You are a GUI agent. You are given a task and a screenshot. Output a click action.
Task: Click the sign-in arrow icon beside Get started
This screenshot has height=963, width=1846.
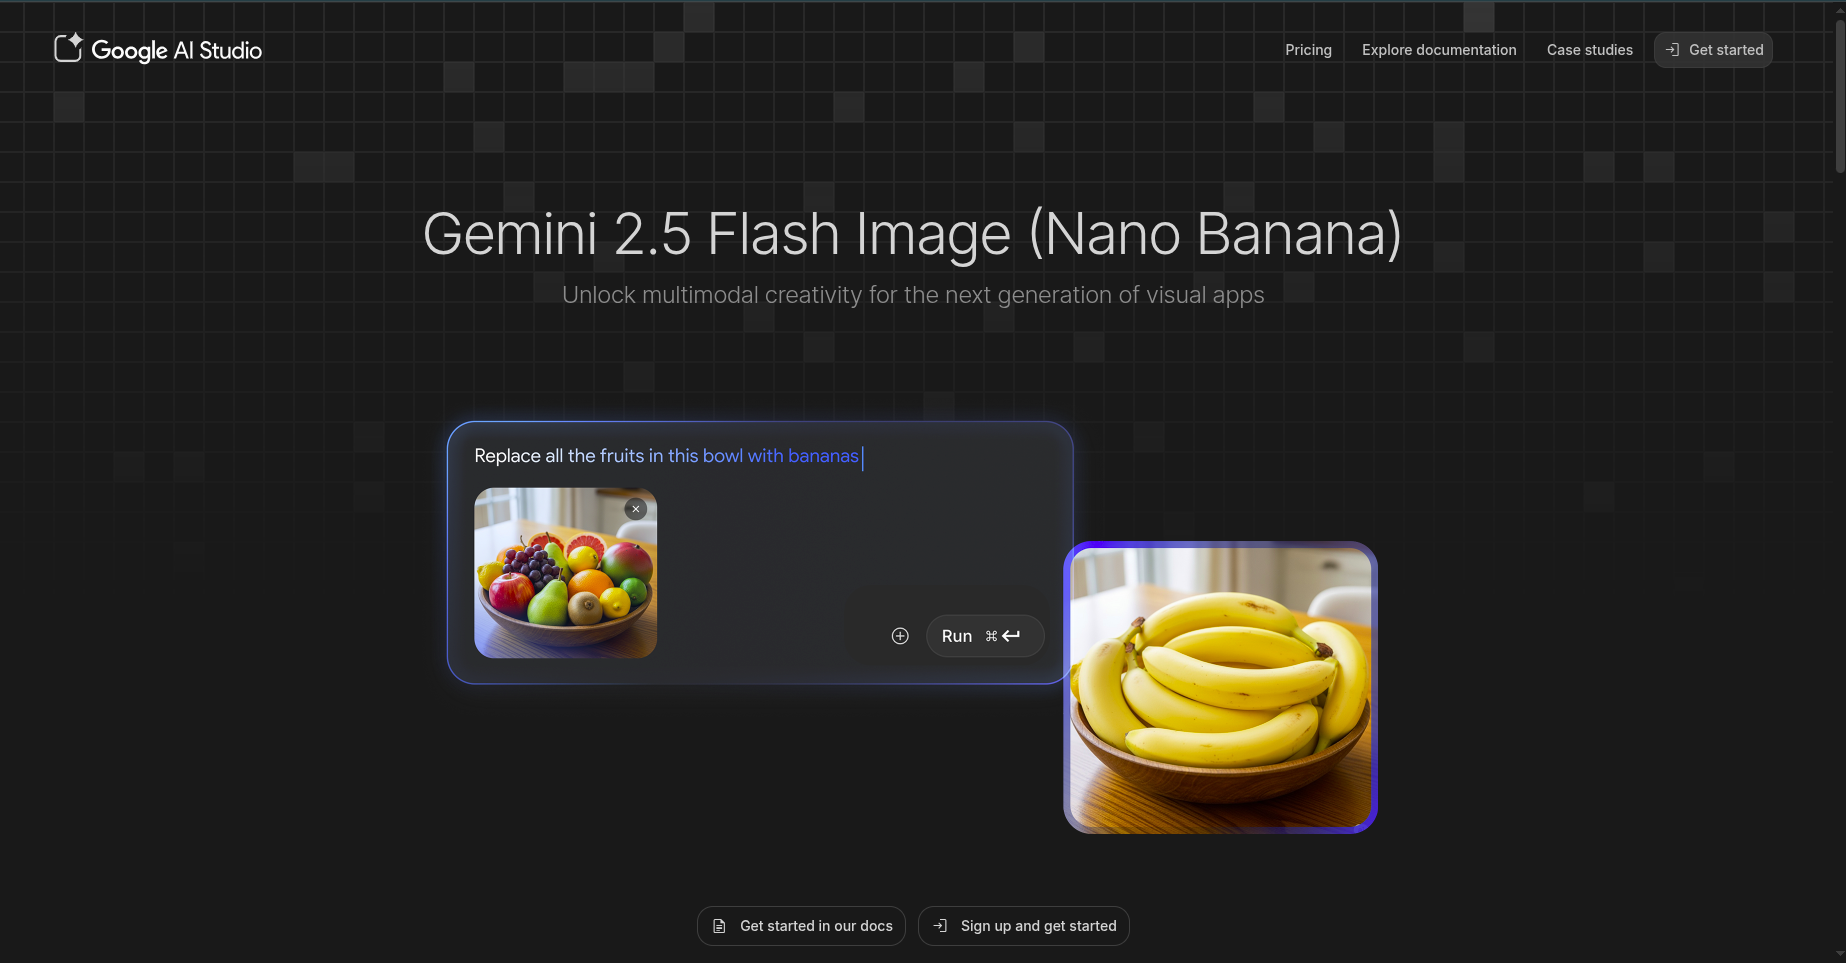(1672, 50)
